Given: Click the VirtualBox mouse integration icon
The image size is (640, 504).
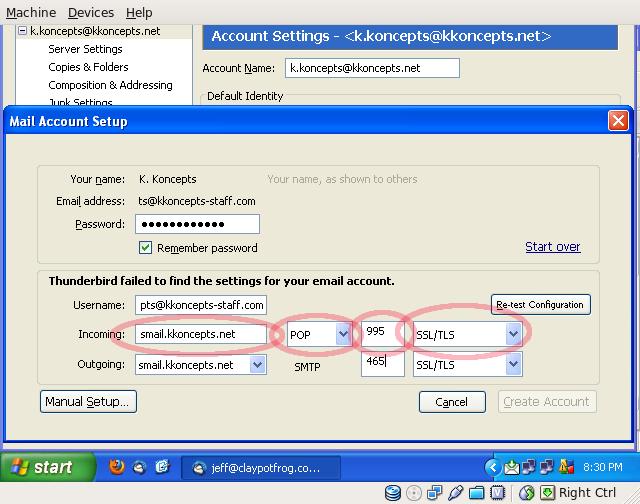Looking at the screenshot, I should [x=527, y=493].
